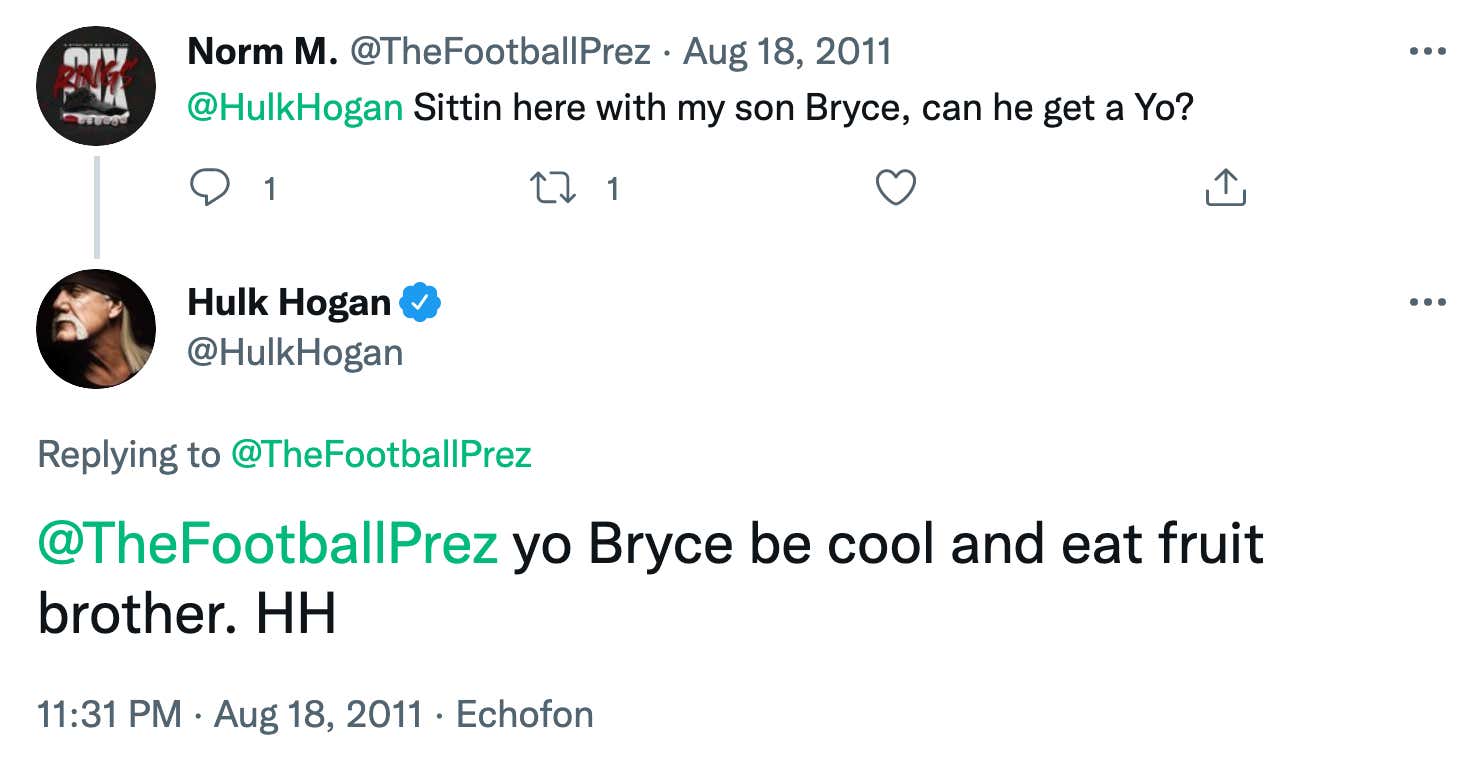Open the green @HulkHogan mention in Norm's tweet

(x=295, y=108)
